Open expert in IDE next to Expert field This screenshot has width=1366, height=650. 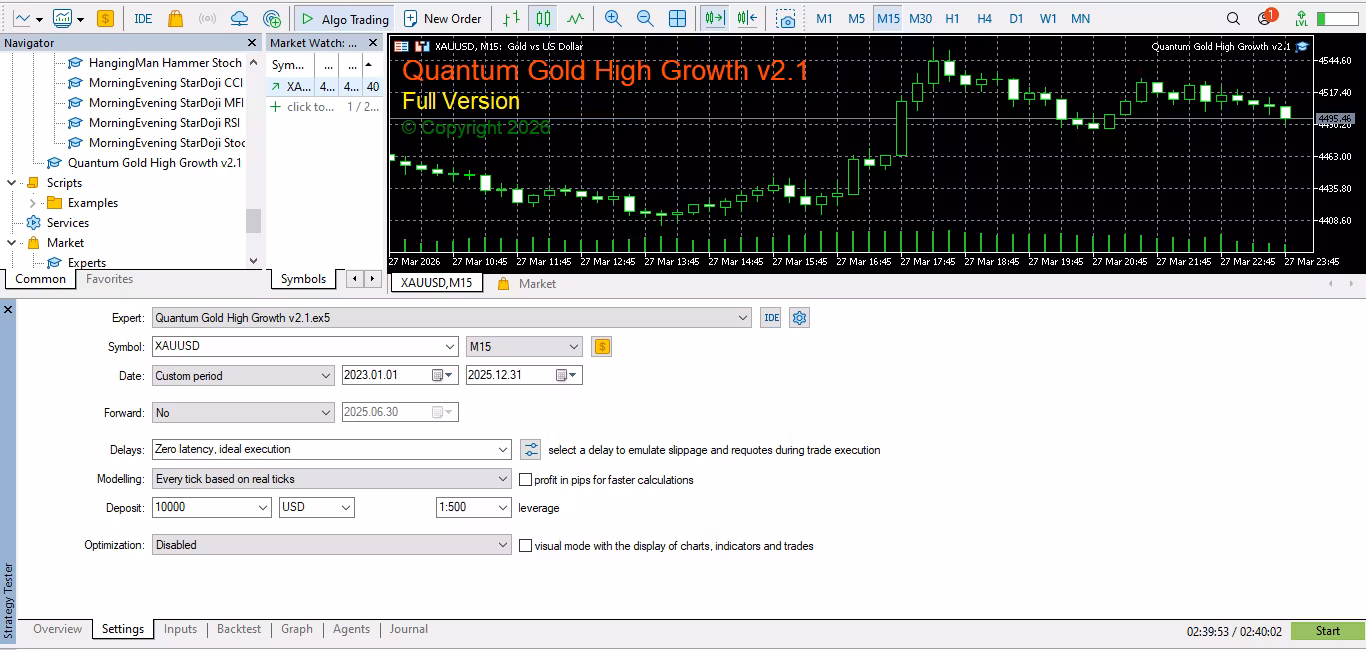771,318
